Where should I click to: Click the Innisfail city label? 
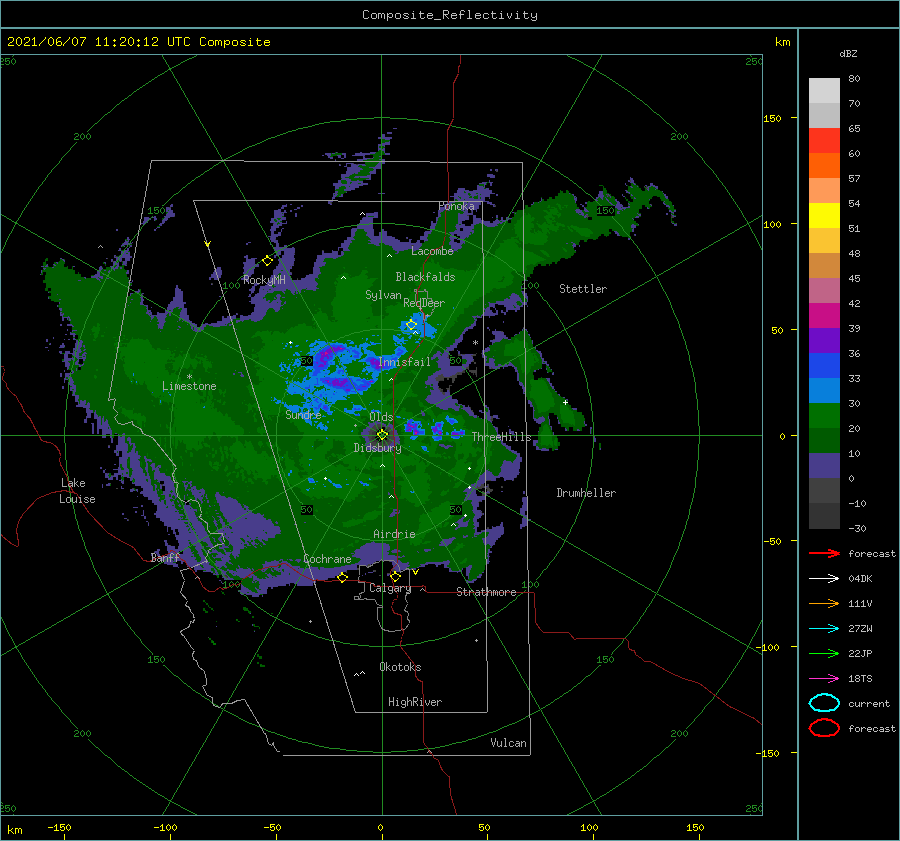point(404,362)
